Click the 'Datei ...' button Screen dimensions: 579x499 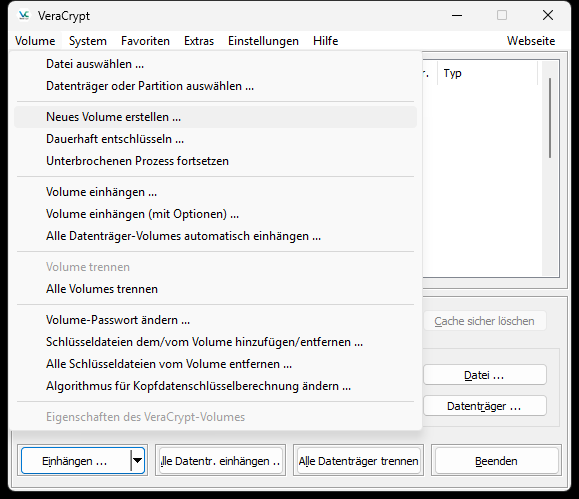(484, 375)
